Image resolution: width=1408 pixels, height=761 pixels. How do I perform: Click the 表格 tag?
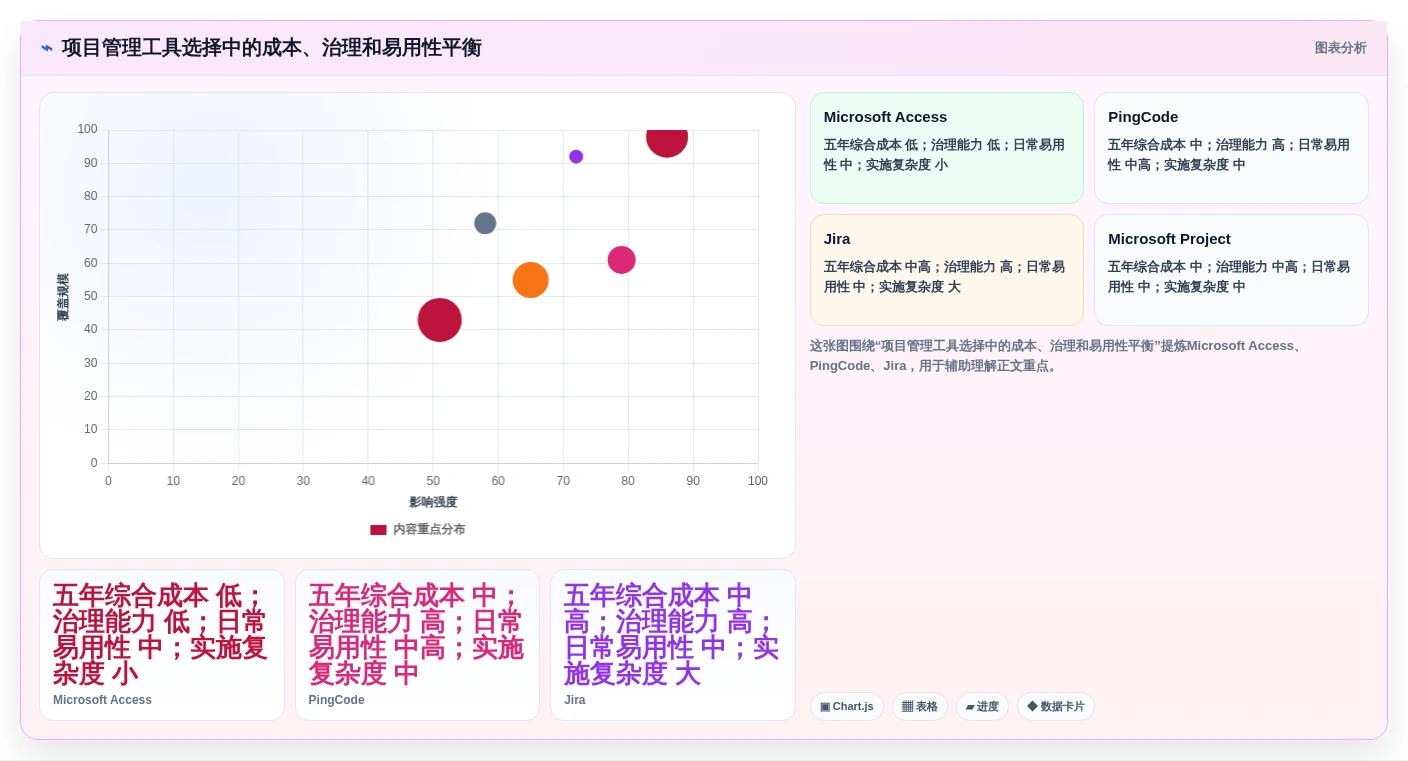point(920,707)
